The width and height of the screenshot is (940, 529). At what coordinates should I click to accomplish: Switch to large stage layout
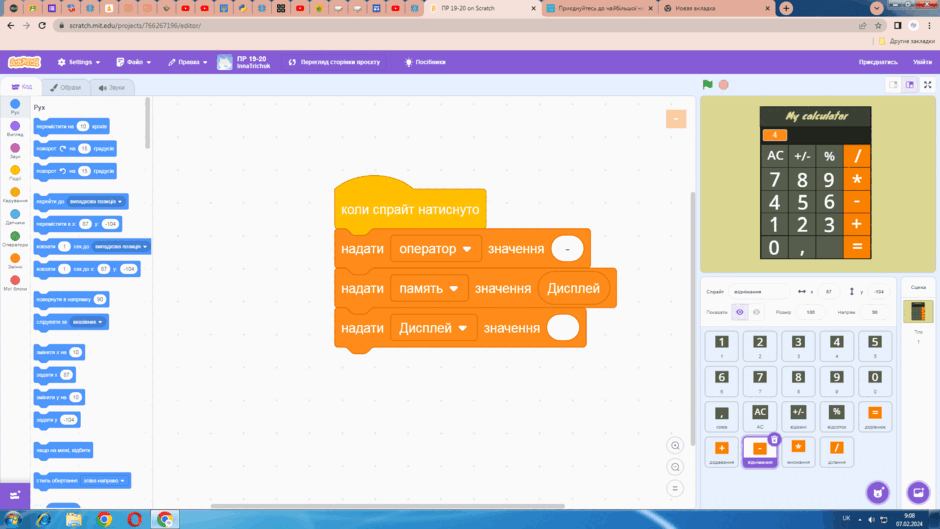(909, 85)
